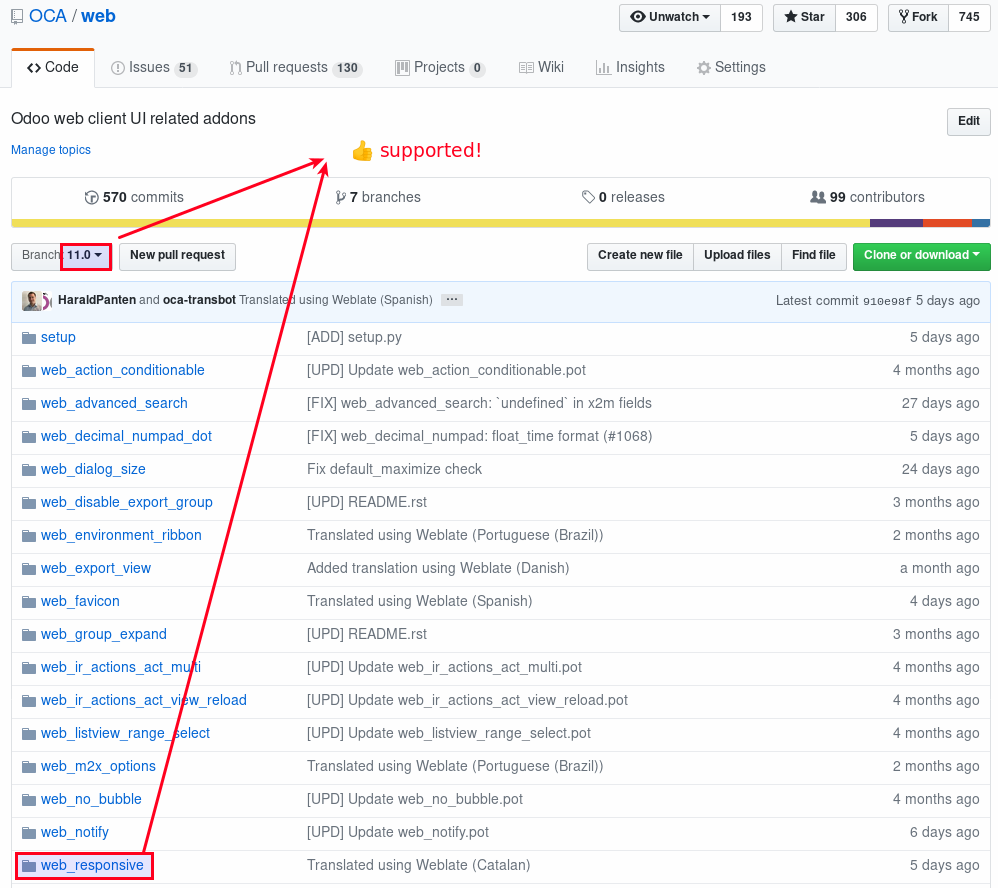Expand the truncated commit message ellipsis
Screen dimensions: 998x888
click(451, 298)
